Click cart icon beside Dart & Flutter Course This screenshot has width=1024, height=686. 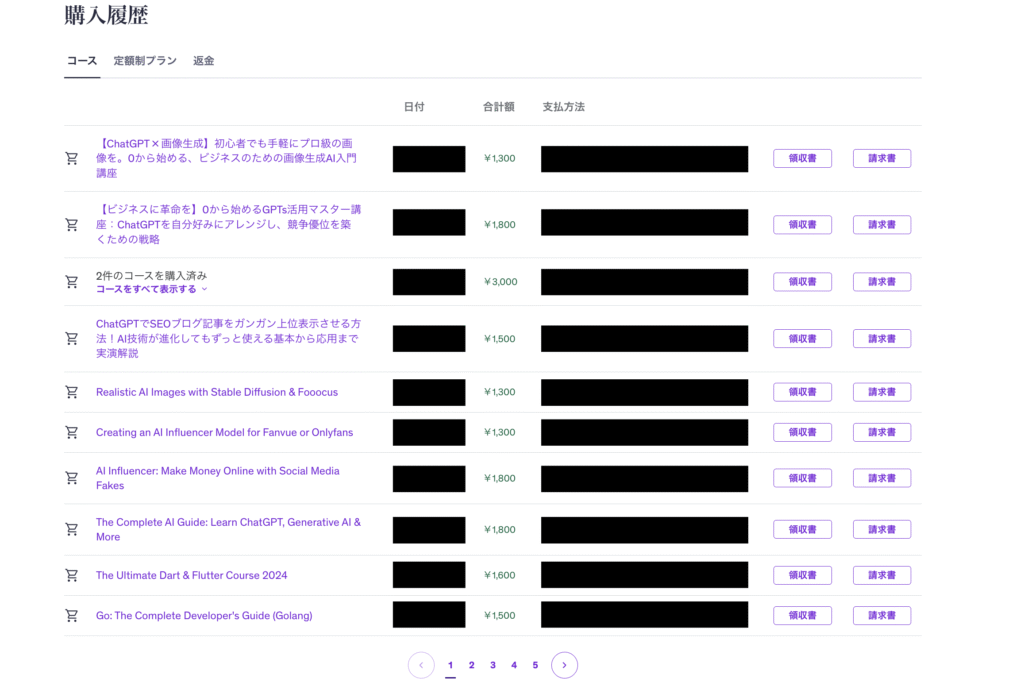(72, 576)
